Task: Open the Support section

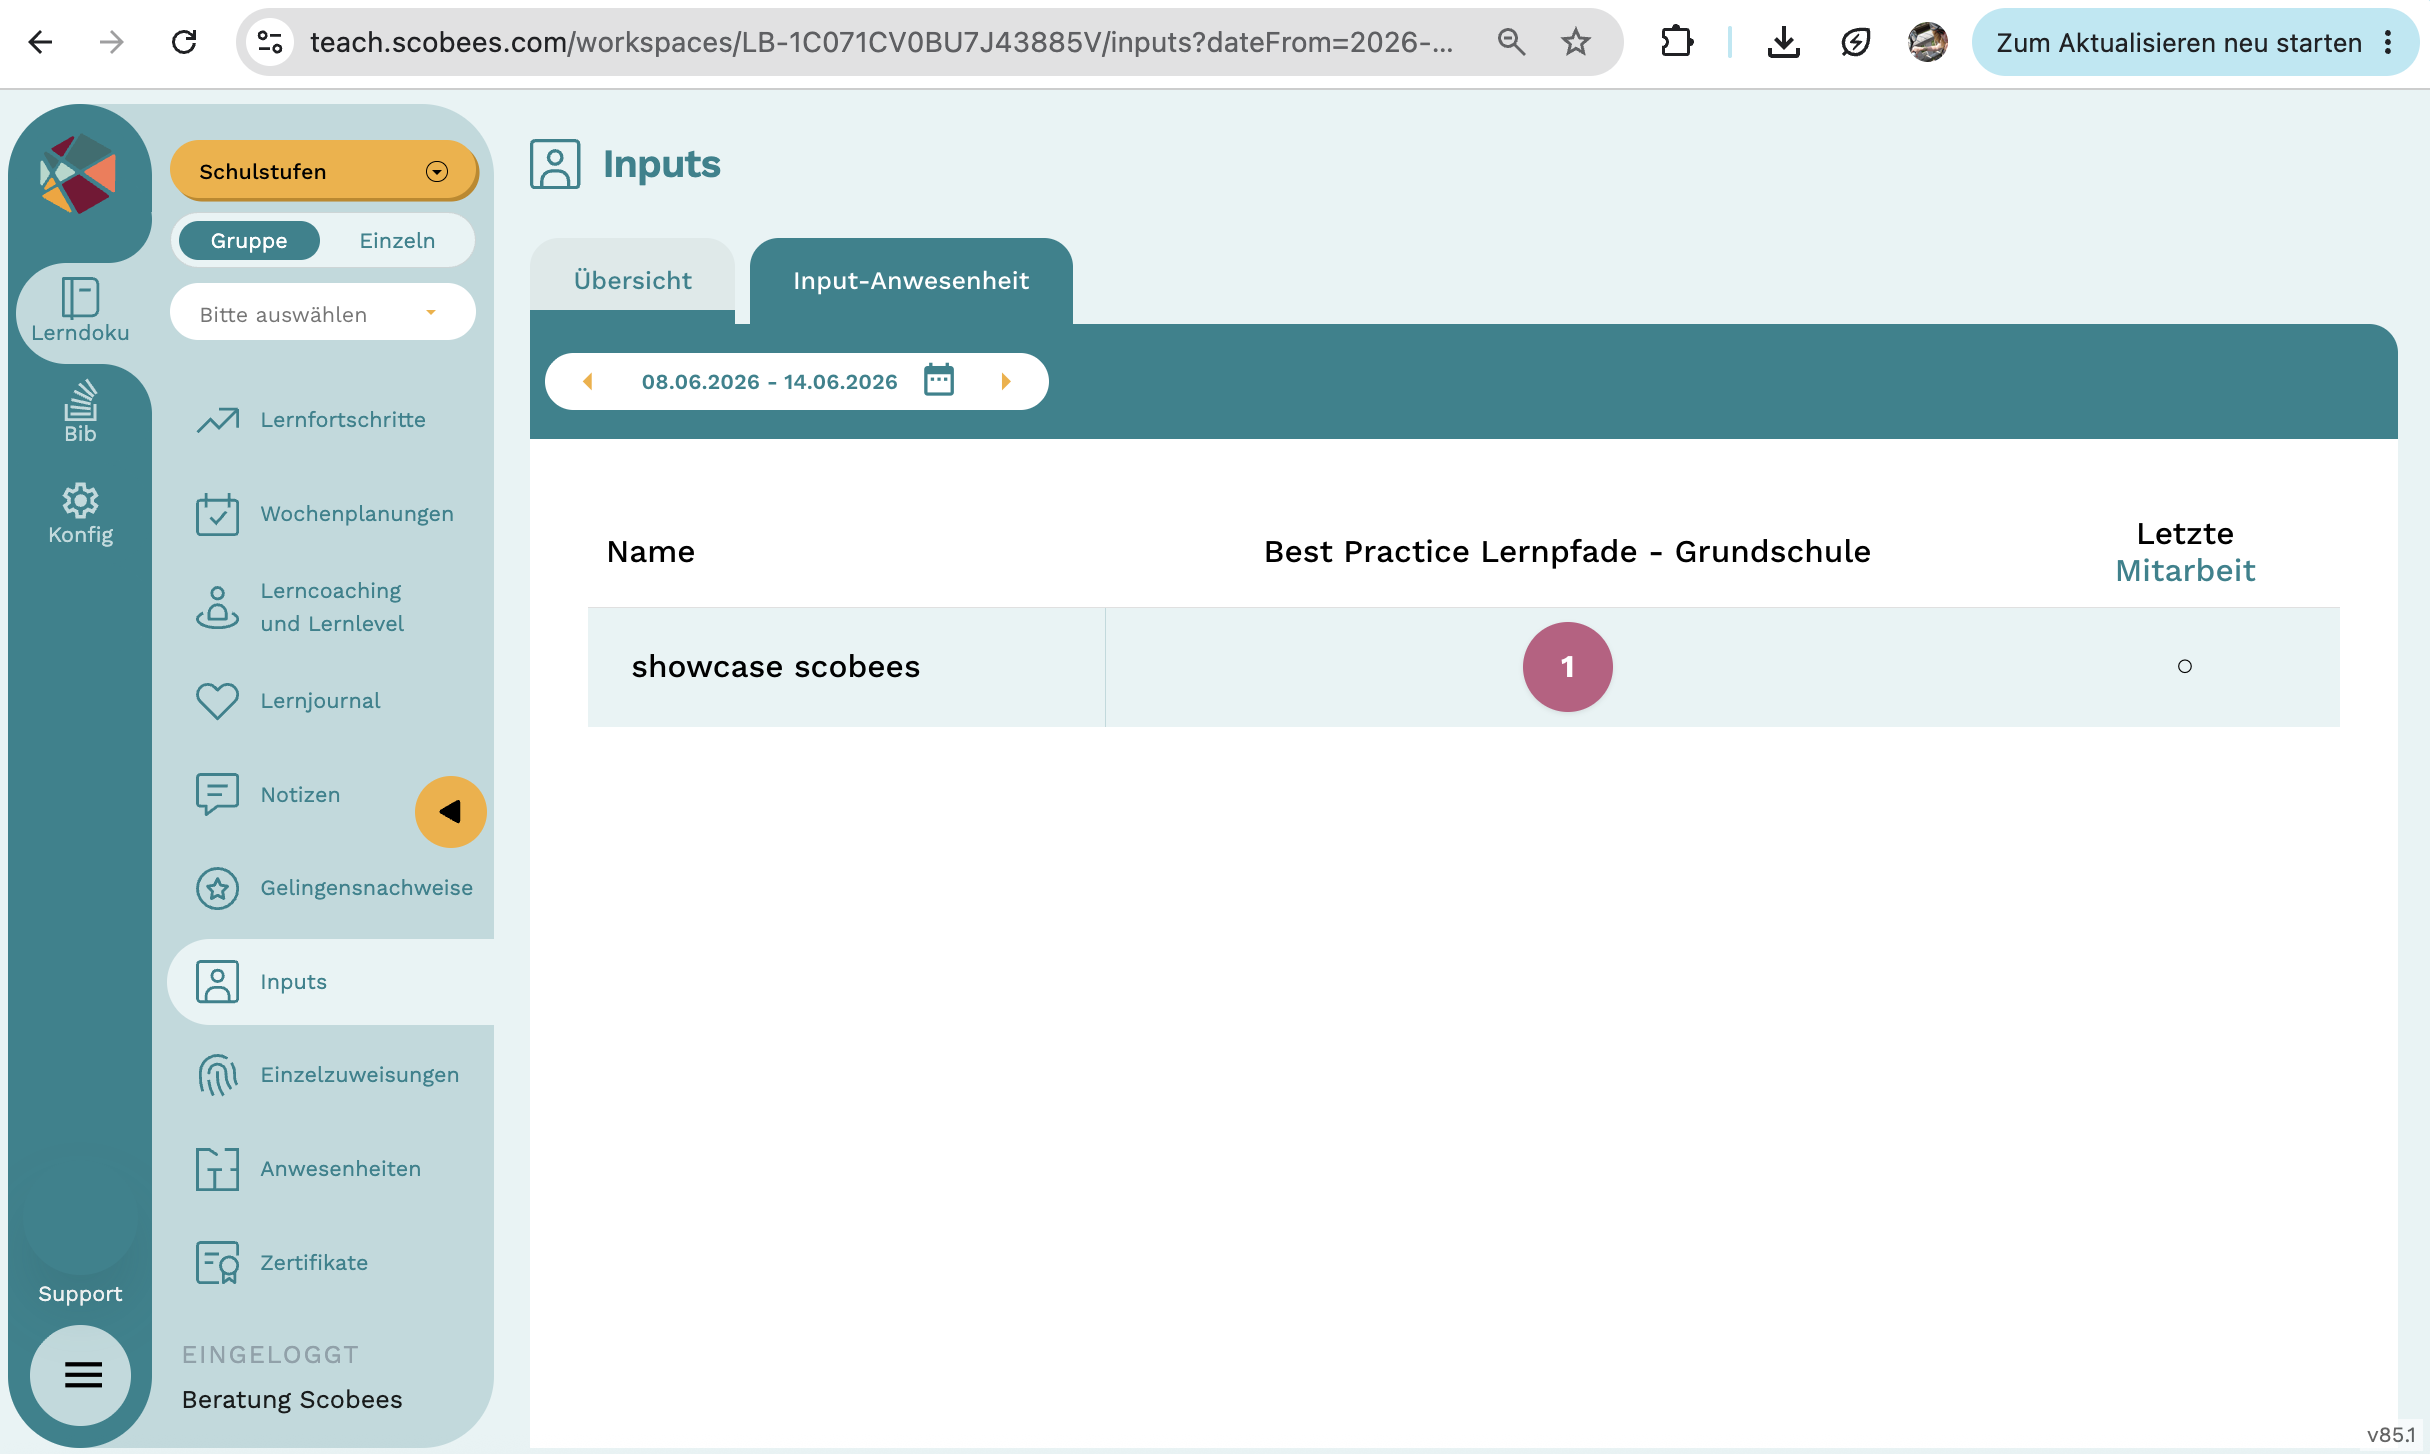Action: click(80, 1294)
